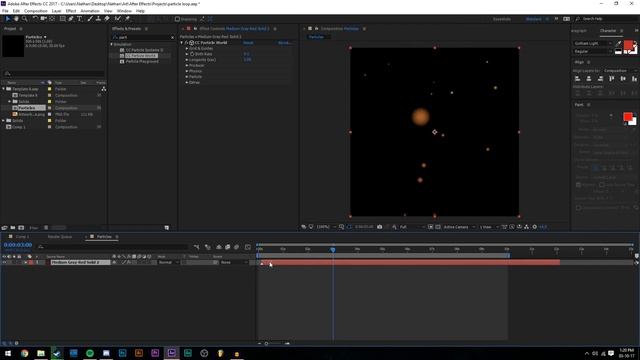The width and height of the screenshot is (640, 360).
Task: Click the Align Horizontal Center icon
Action: click(x=589, y=79)
